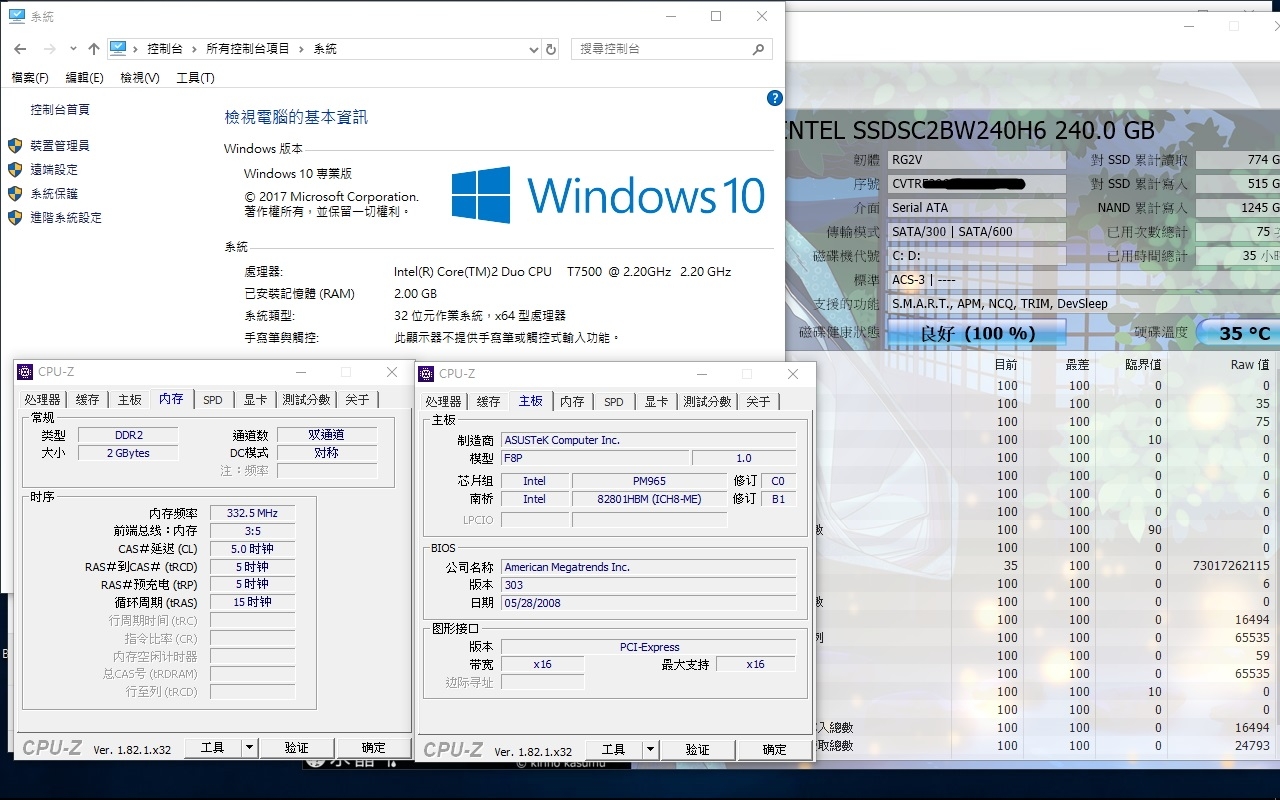The width and height of the screenshot is (1280, 800).
Task: Switch to SPD tab in right CPU-Z
Action: point(614,401)
